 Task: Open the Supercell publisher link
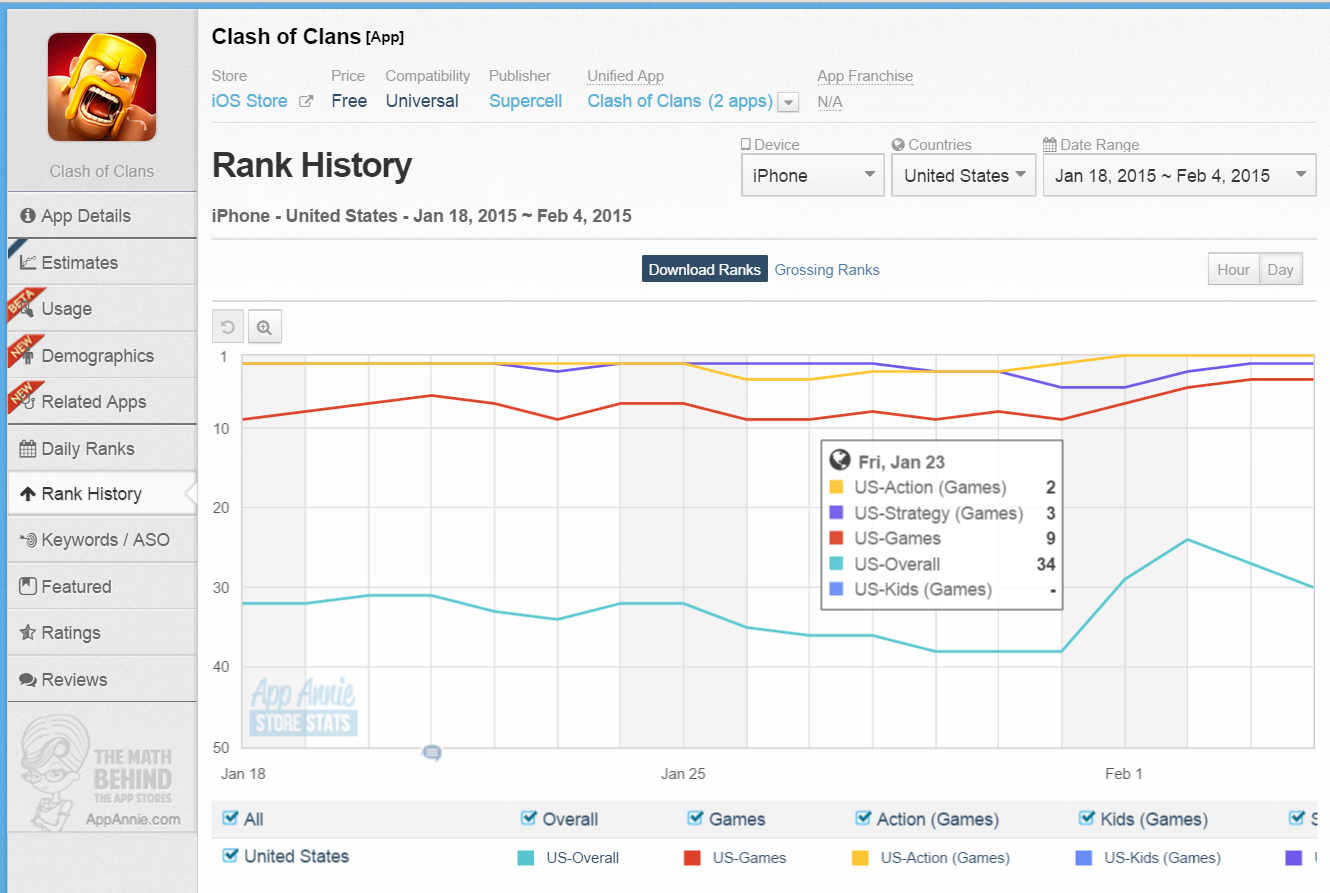526,101
